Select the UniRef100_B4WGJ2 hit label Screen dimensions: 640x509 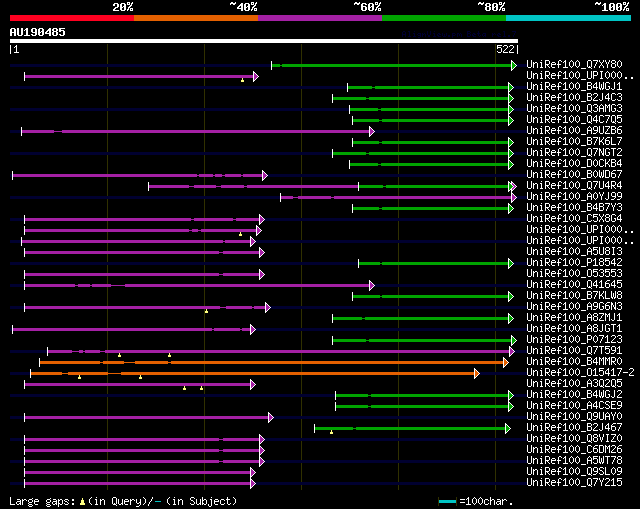point(574,395)
